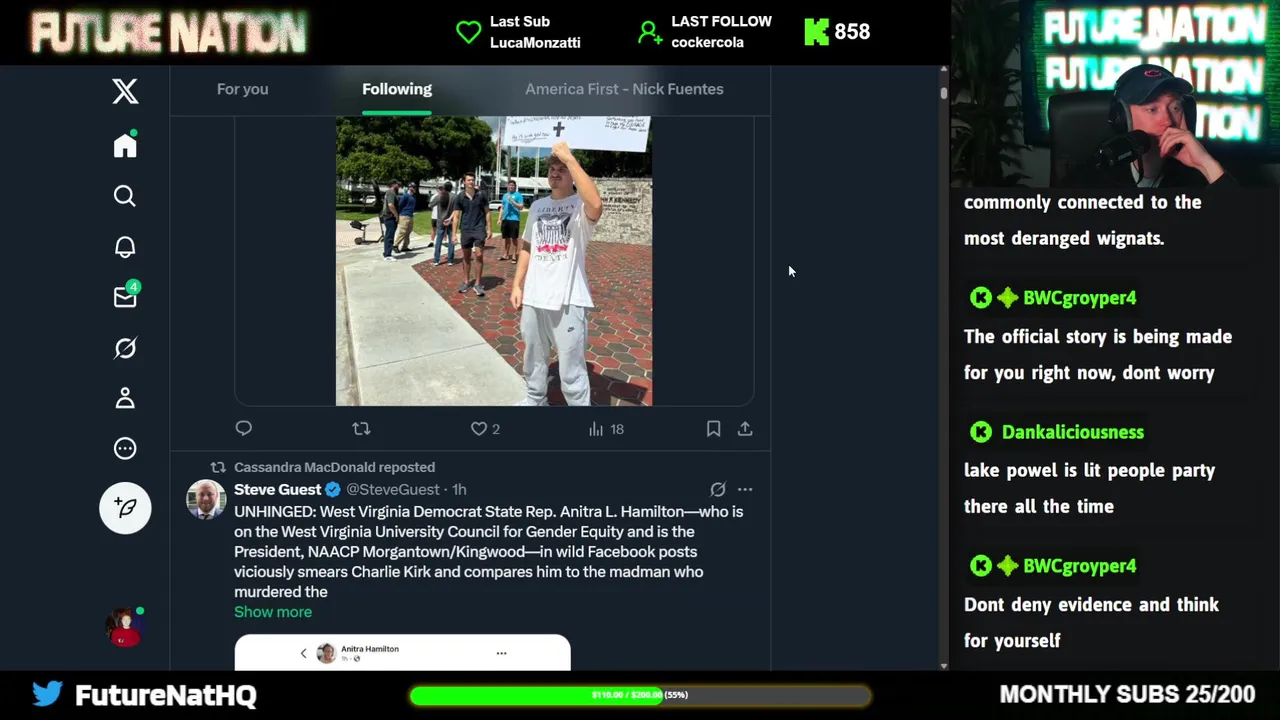This screenshot has width=1280, height=720.
Task: Expand the post with Show more
Action: tap(273, 612)
